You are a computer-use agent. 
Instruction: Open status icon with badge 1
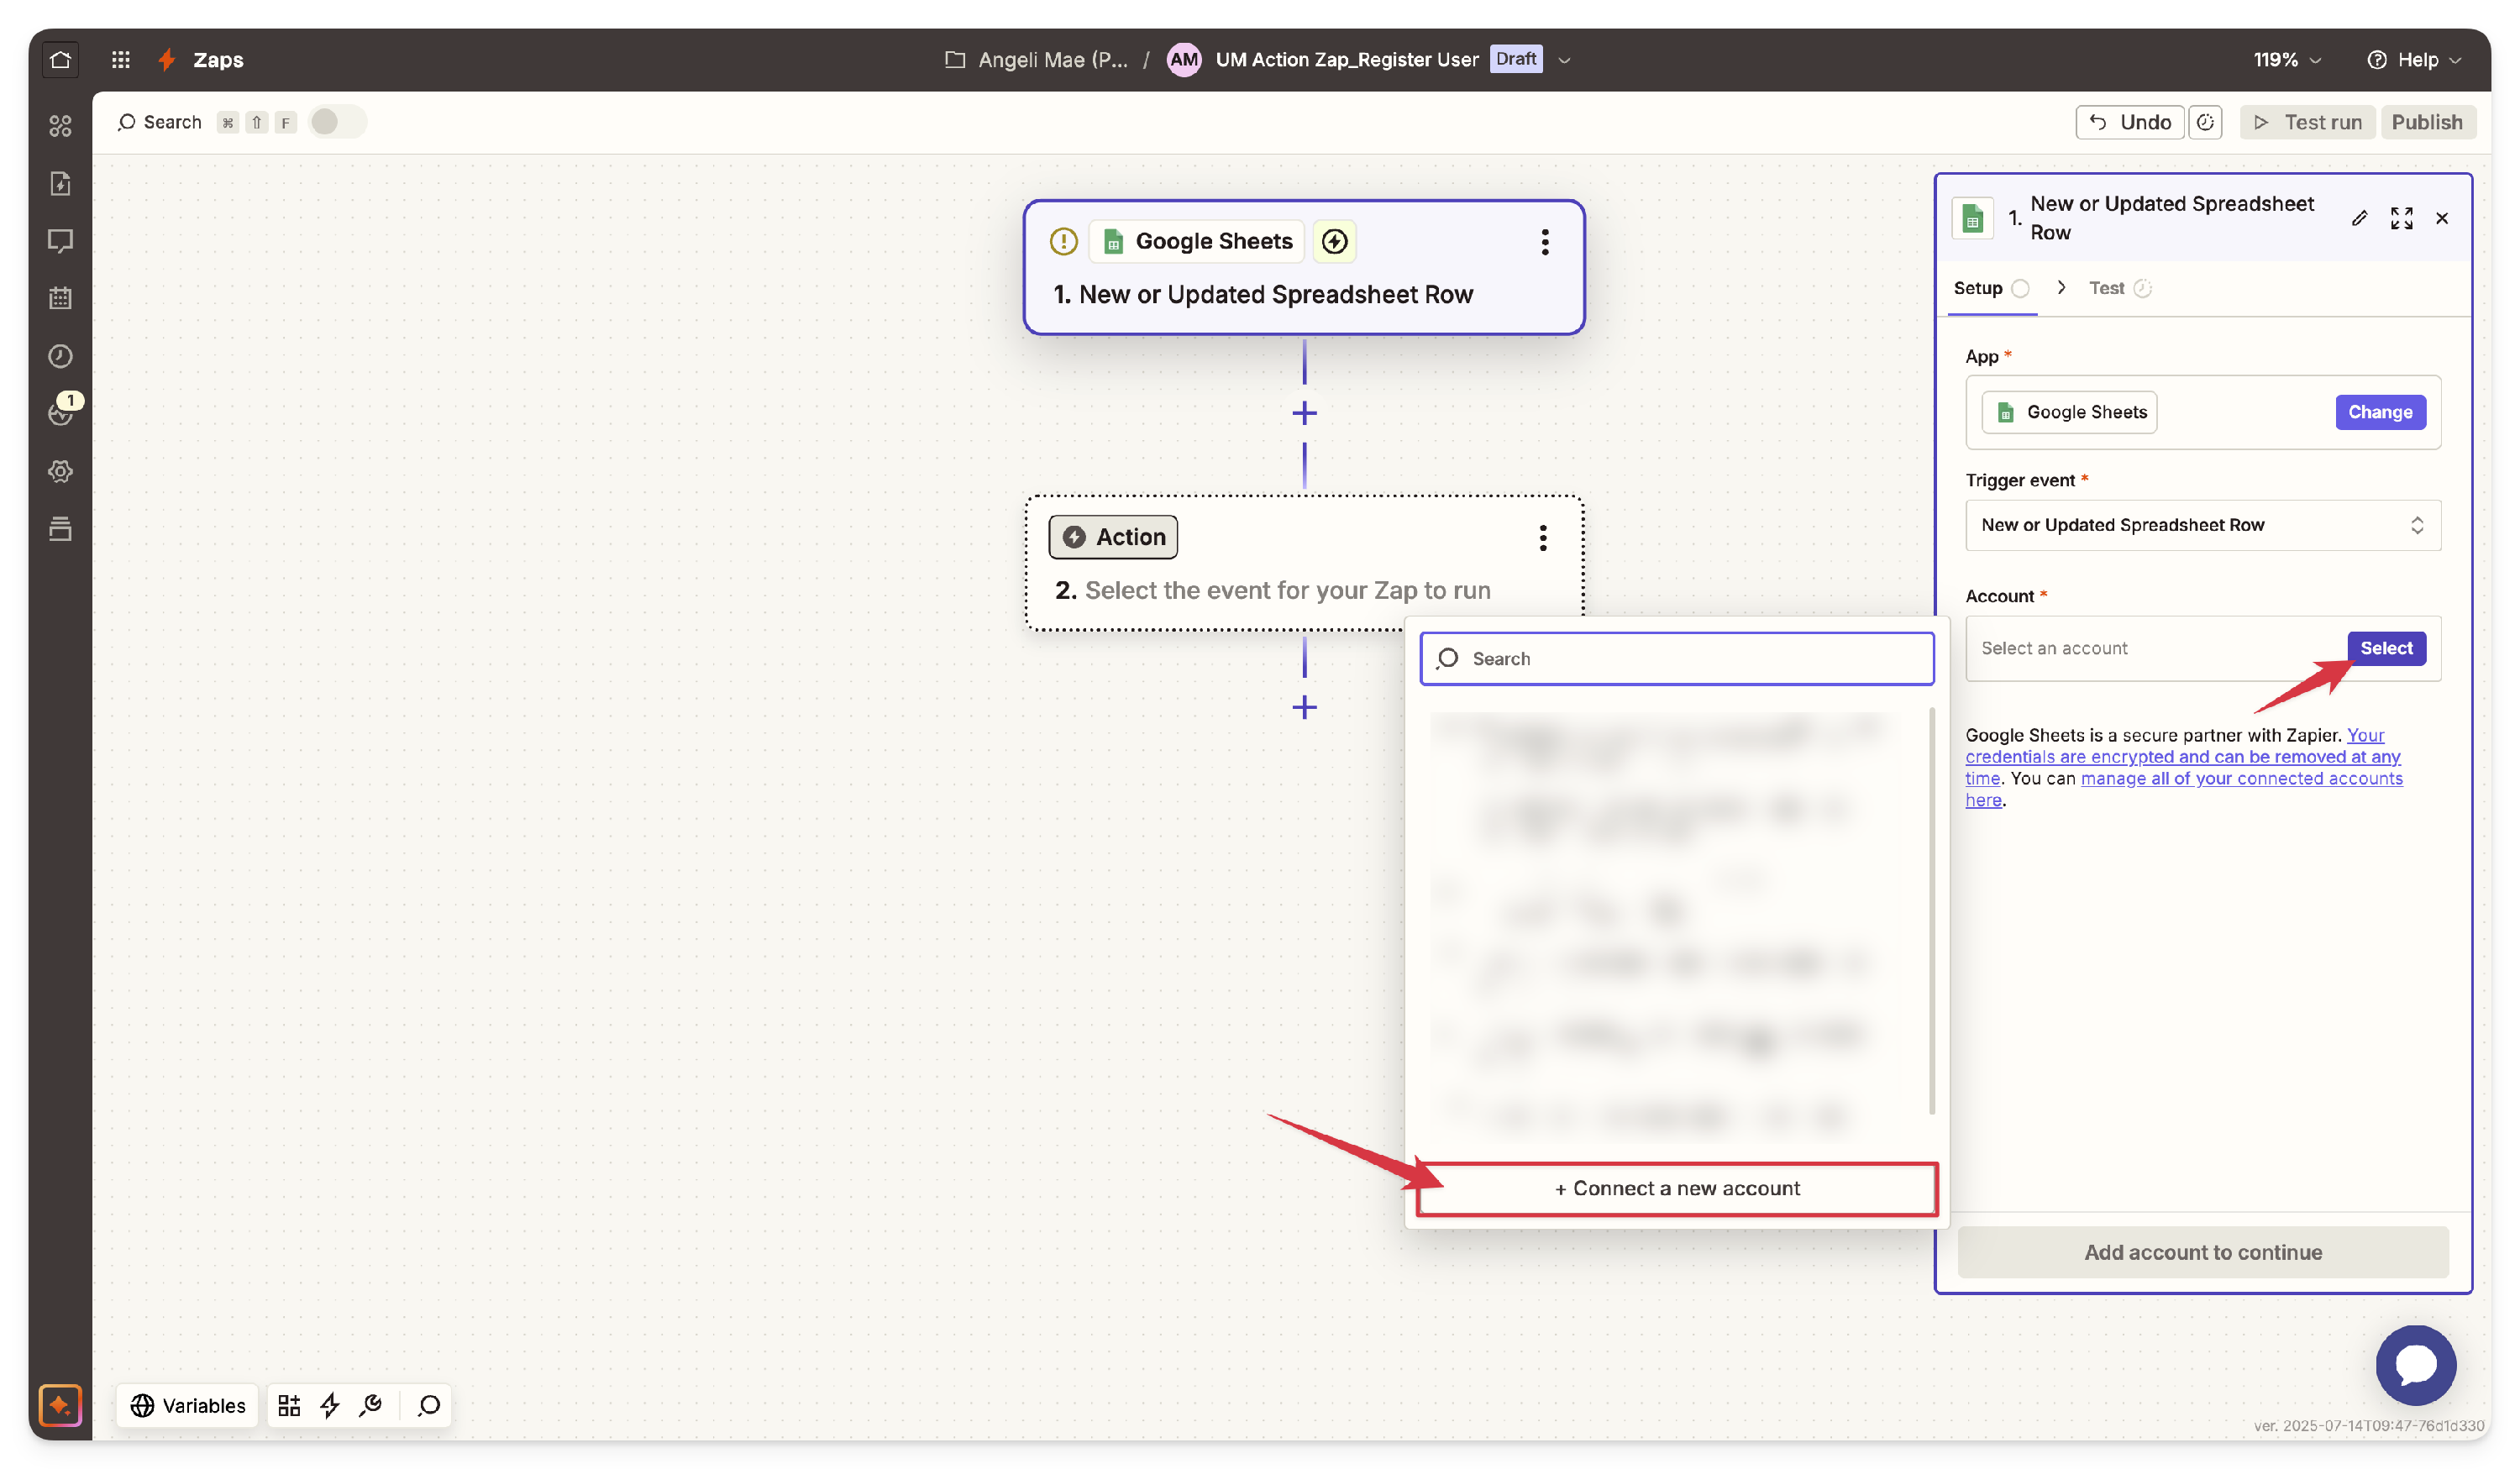(x=62, y=411)
